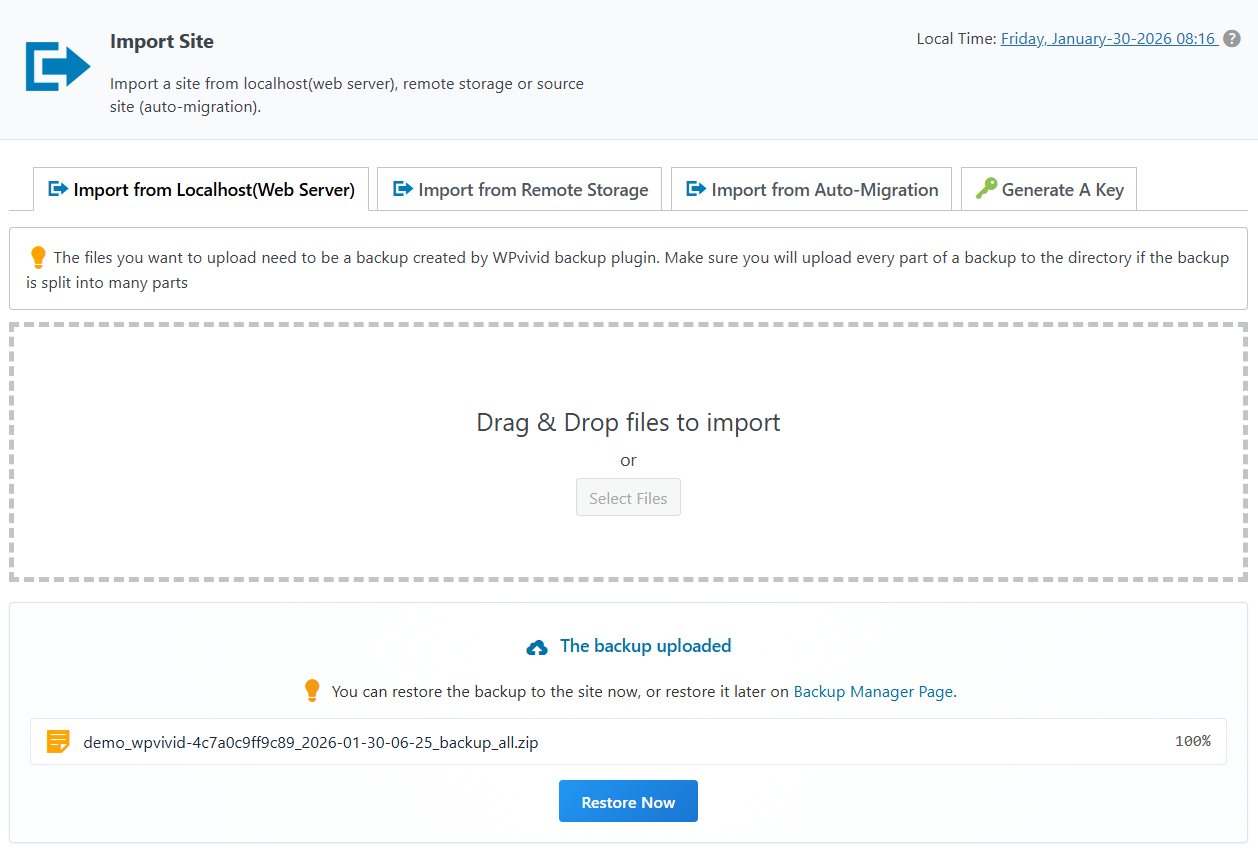1258x854 pixels.
Task: Select the uploaded backup zip file name
Action: coord(310,743)
